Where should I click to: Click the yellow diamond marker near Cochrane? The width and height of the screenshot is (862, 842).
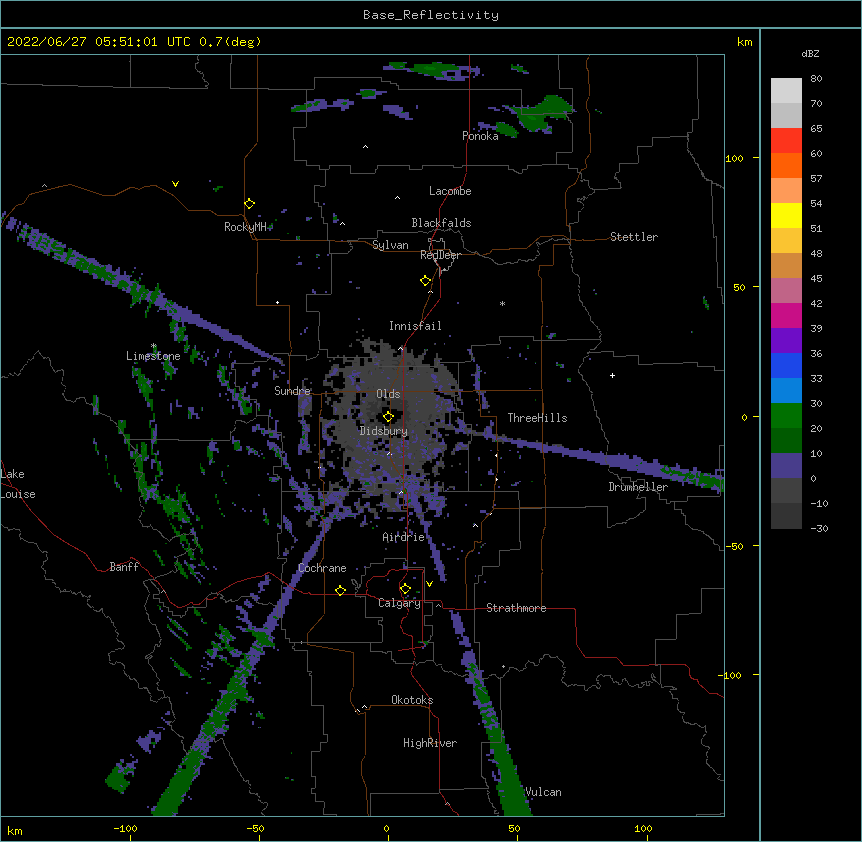(340, 590)
